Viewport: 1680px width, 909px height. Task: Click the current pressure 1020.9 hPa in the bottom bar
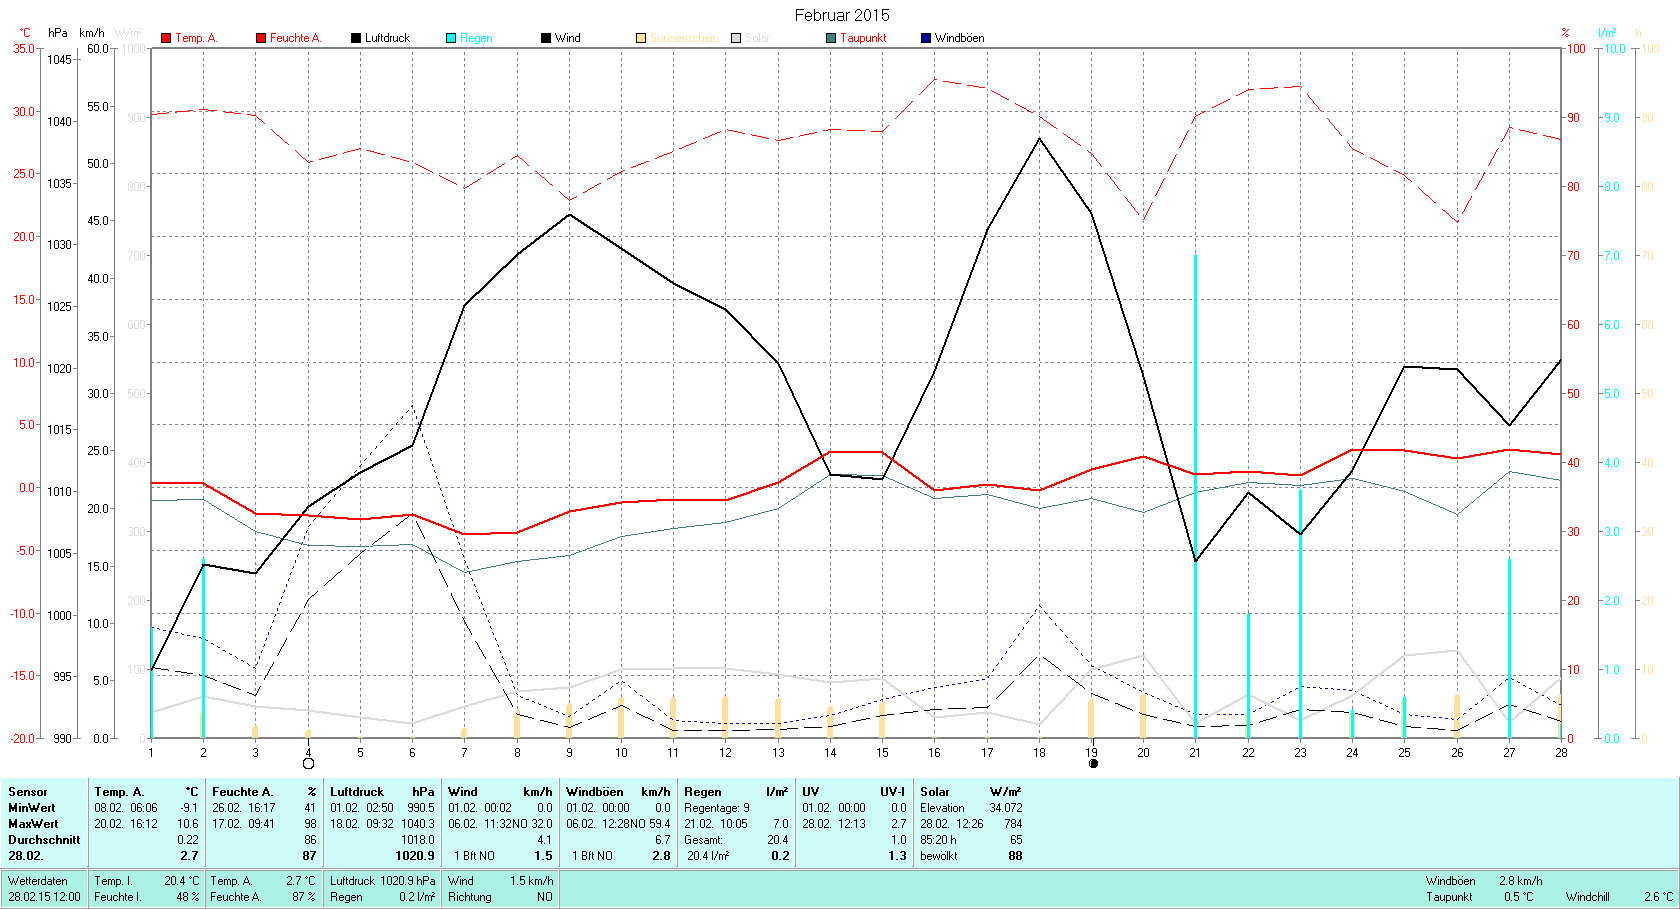pyautogui.click(x=408, y=881)
